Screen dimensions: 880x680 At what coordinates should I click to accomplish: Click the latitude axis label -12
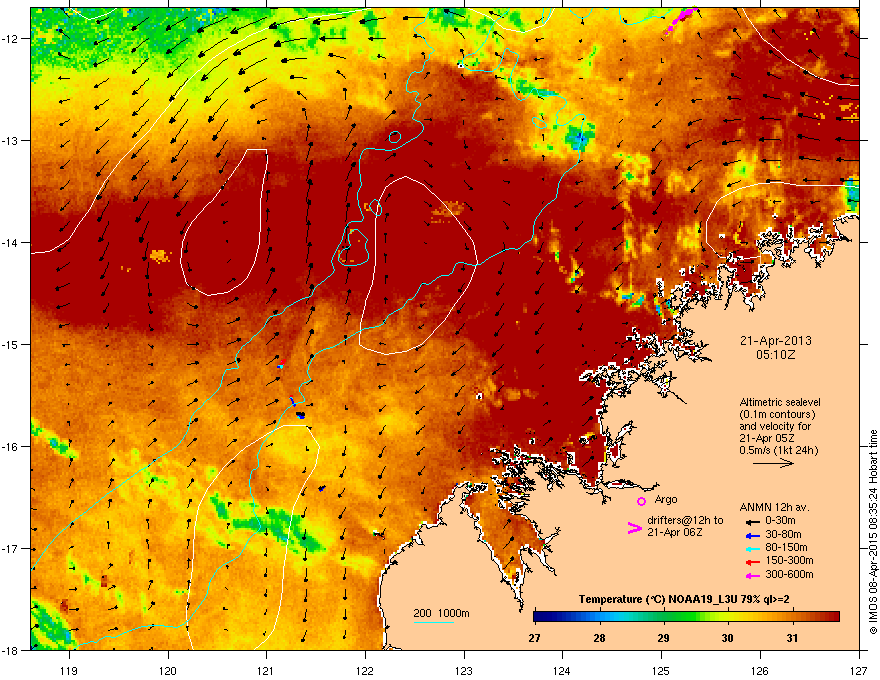coord(11,38)
